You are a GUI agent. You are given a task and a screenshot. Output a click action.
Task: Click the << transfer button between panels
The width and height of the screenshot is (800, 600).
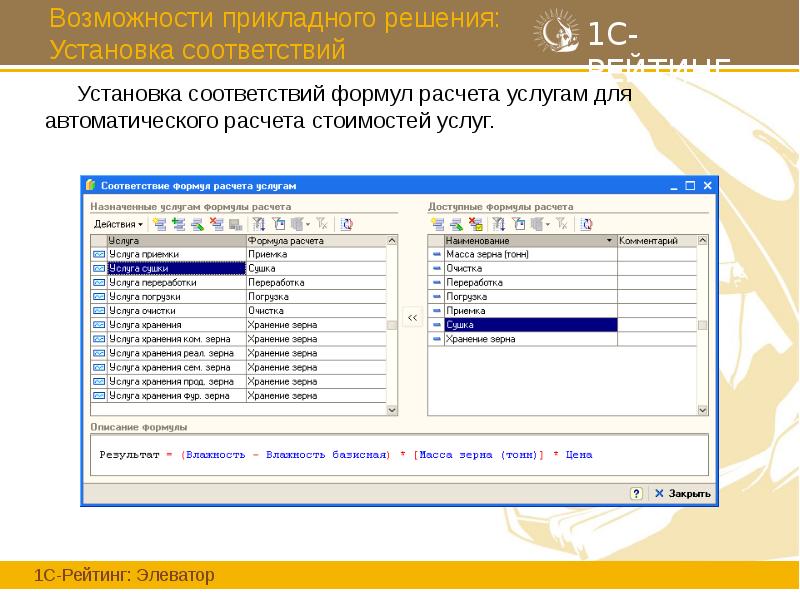point(412,316)
